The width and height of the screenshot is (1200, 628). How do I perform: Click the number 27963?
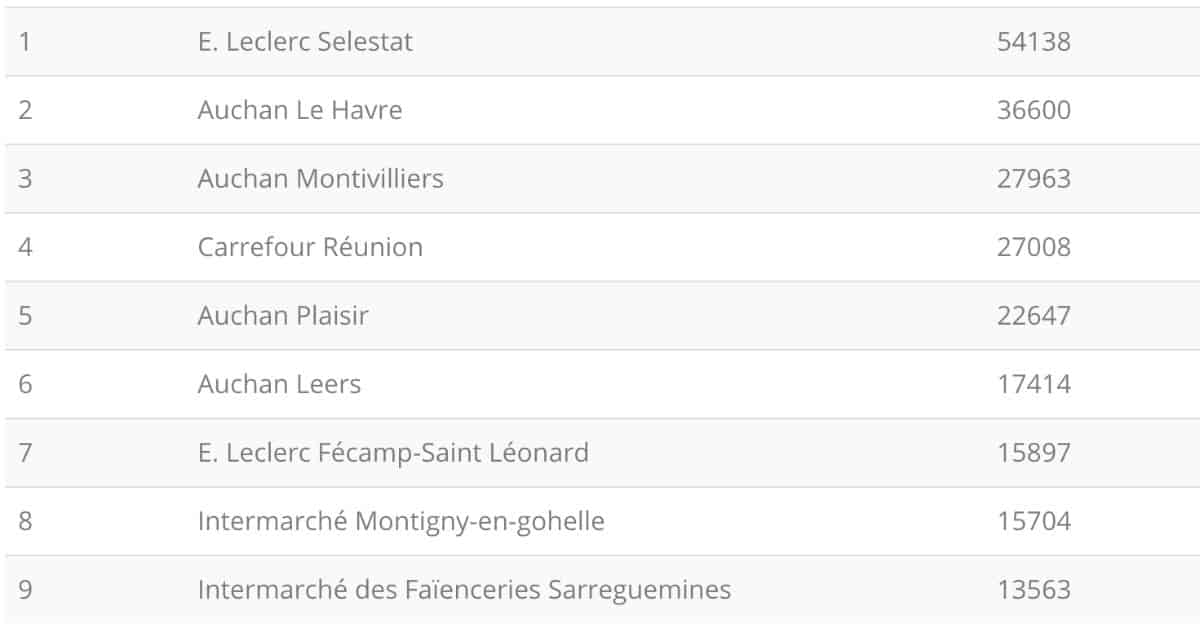coord(1034,179)
